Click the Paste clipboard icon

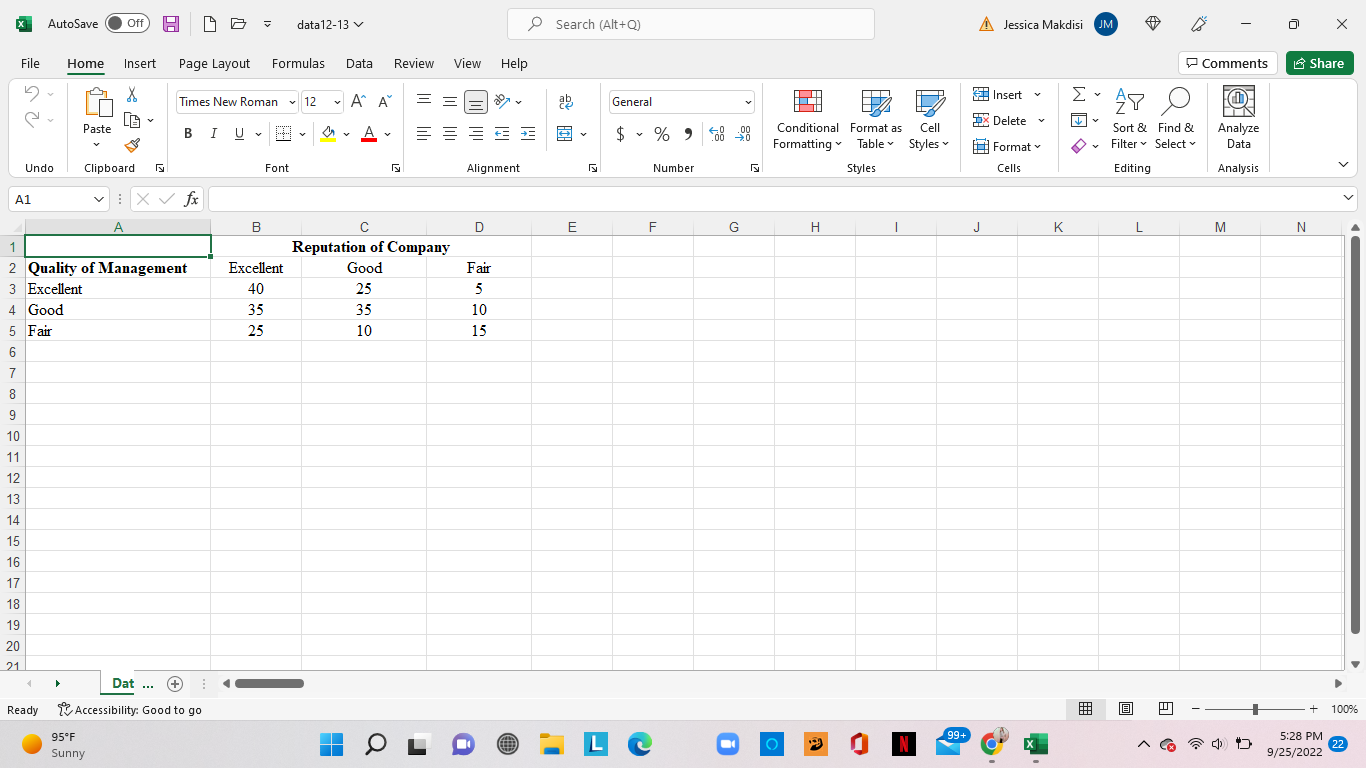(97, 104)
